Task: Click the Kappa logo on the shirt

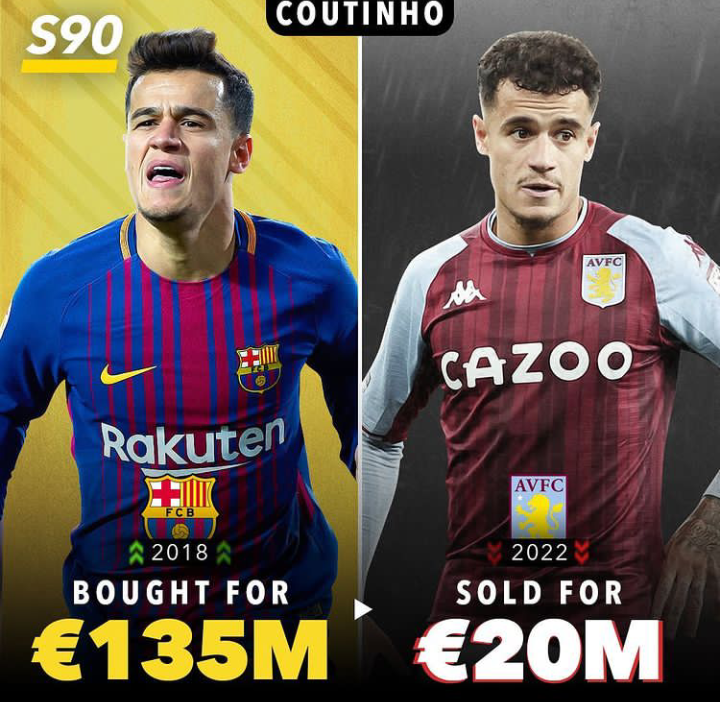Action: 464,294
